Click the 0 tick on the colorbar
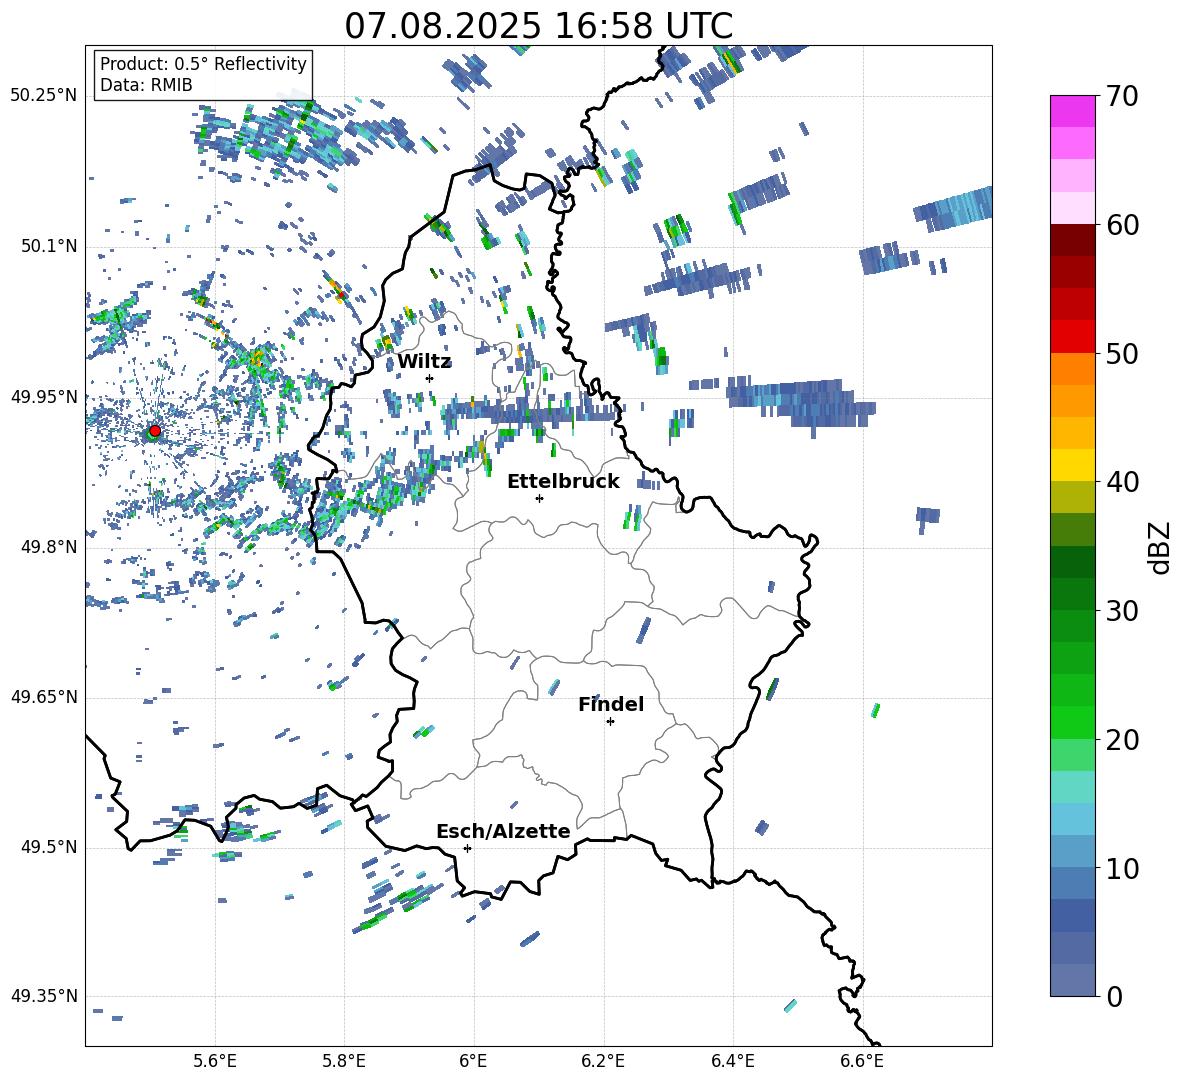This screenshot has height=1081, width=1184. (x=1114, y=996)
